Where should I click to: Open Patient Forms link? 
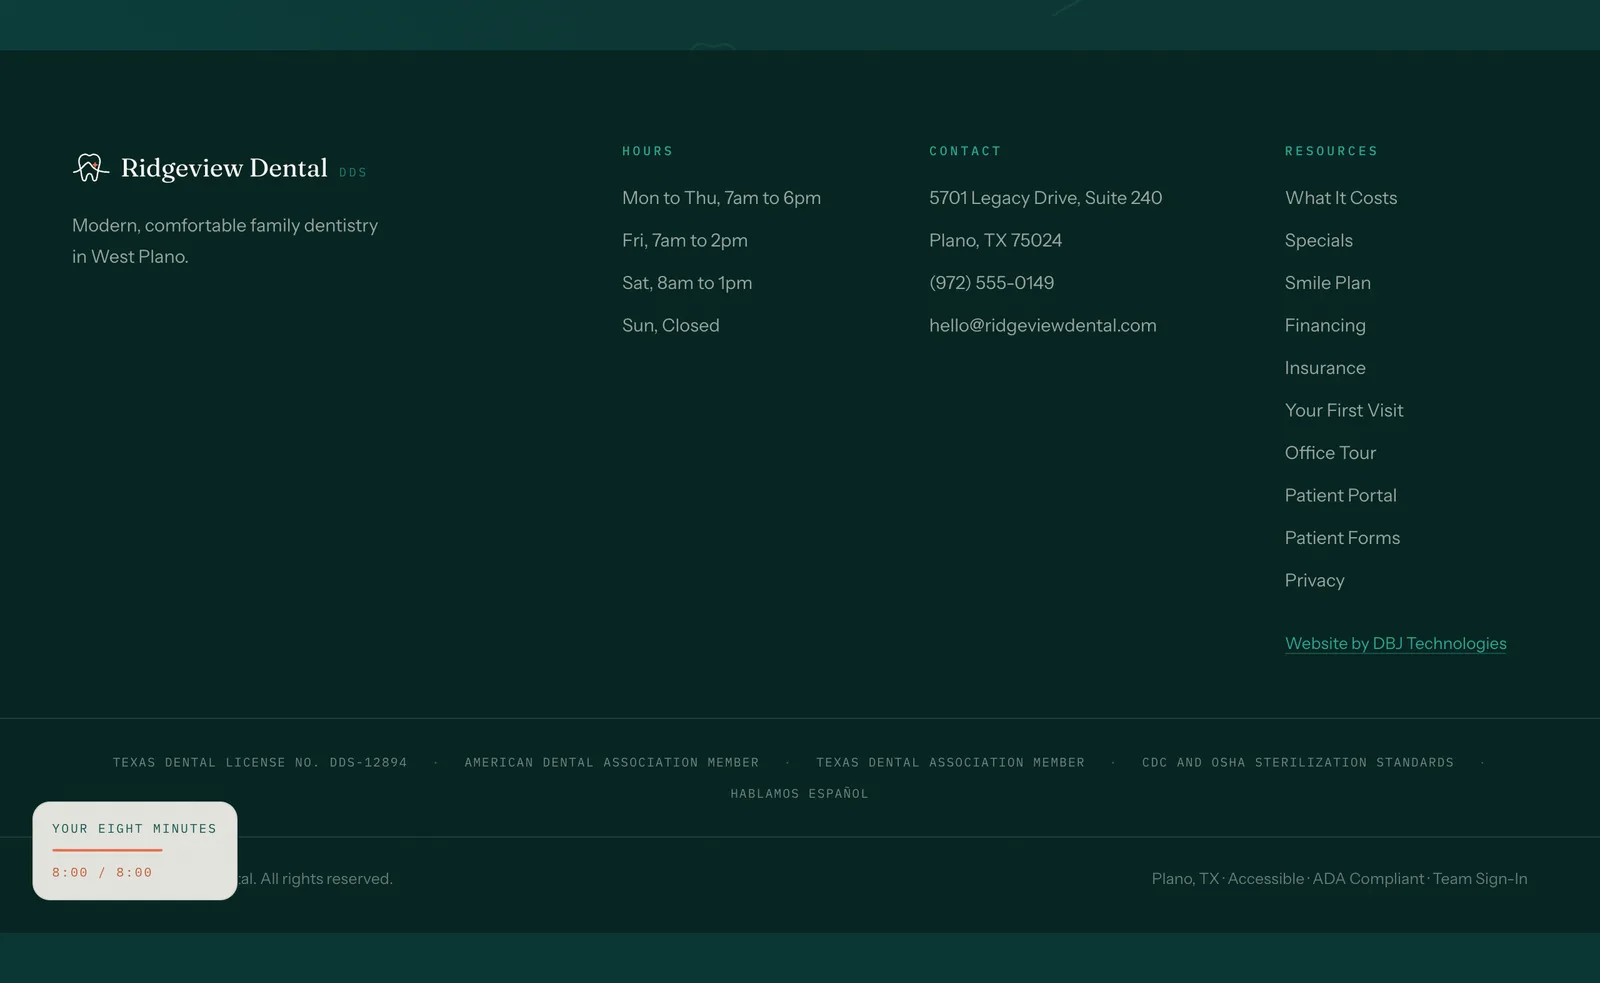(1342, 538)
